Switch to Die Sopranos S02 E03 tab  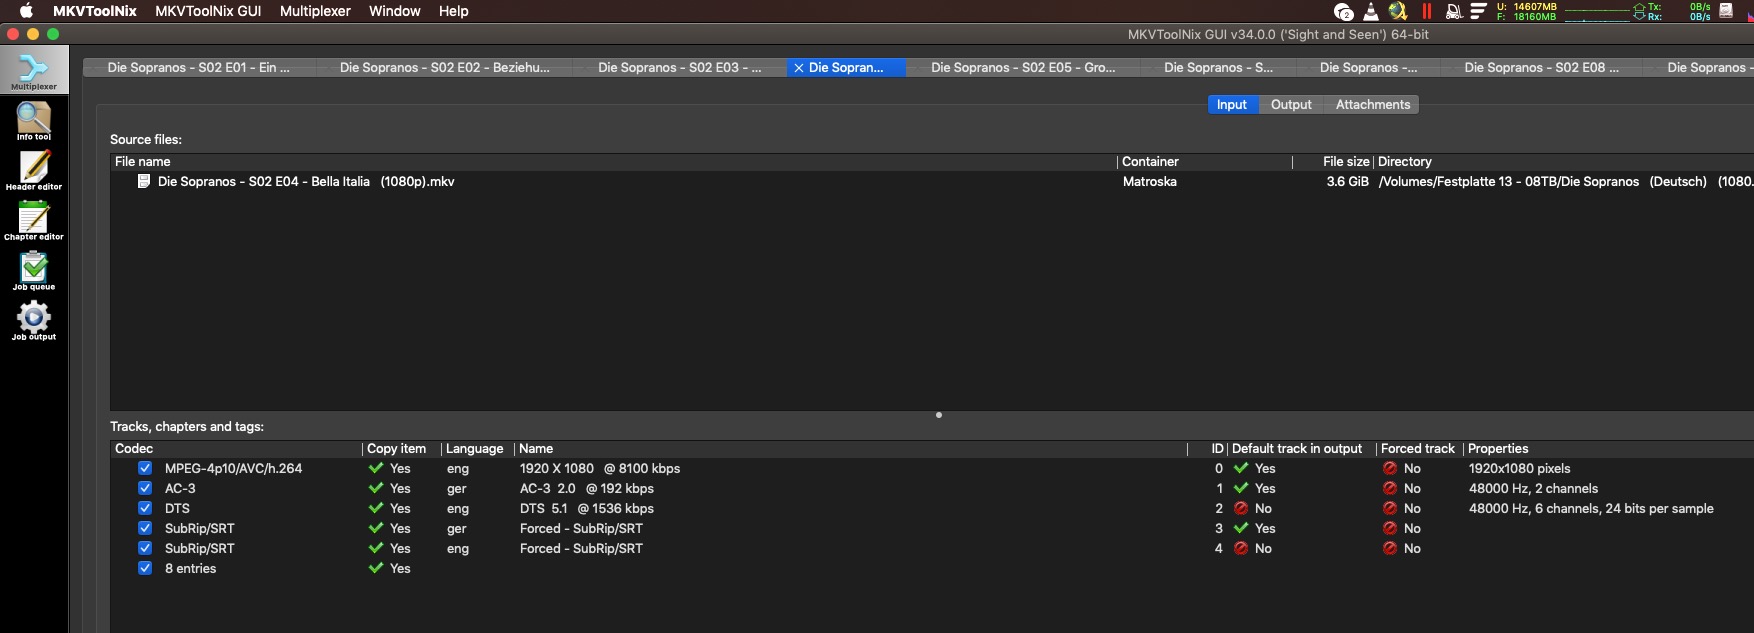click(x=680, y=67)
